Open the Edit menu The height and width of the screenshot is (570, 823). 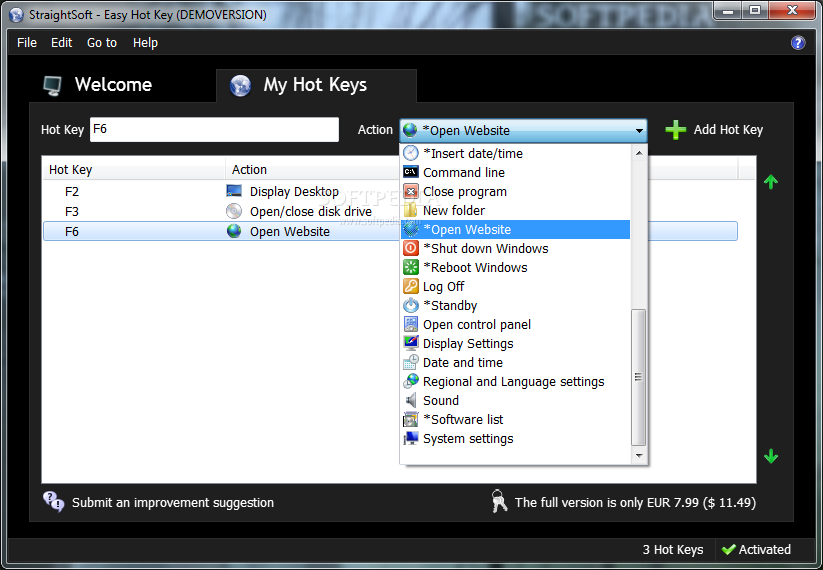coord(61,43)
